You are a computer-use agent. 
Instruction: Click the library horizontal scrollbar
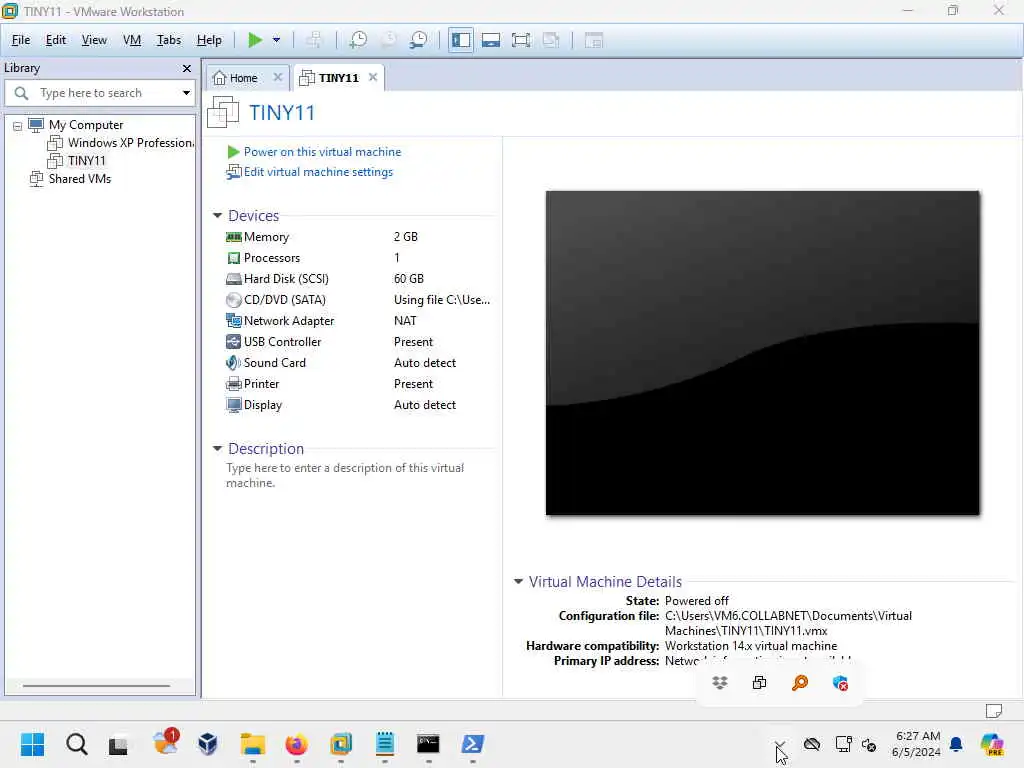coord(97,686)
